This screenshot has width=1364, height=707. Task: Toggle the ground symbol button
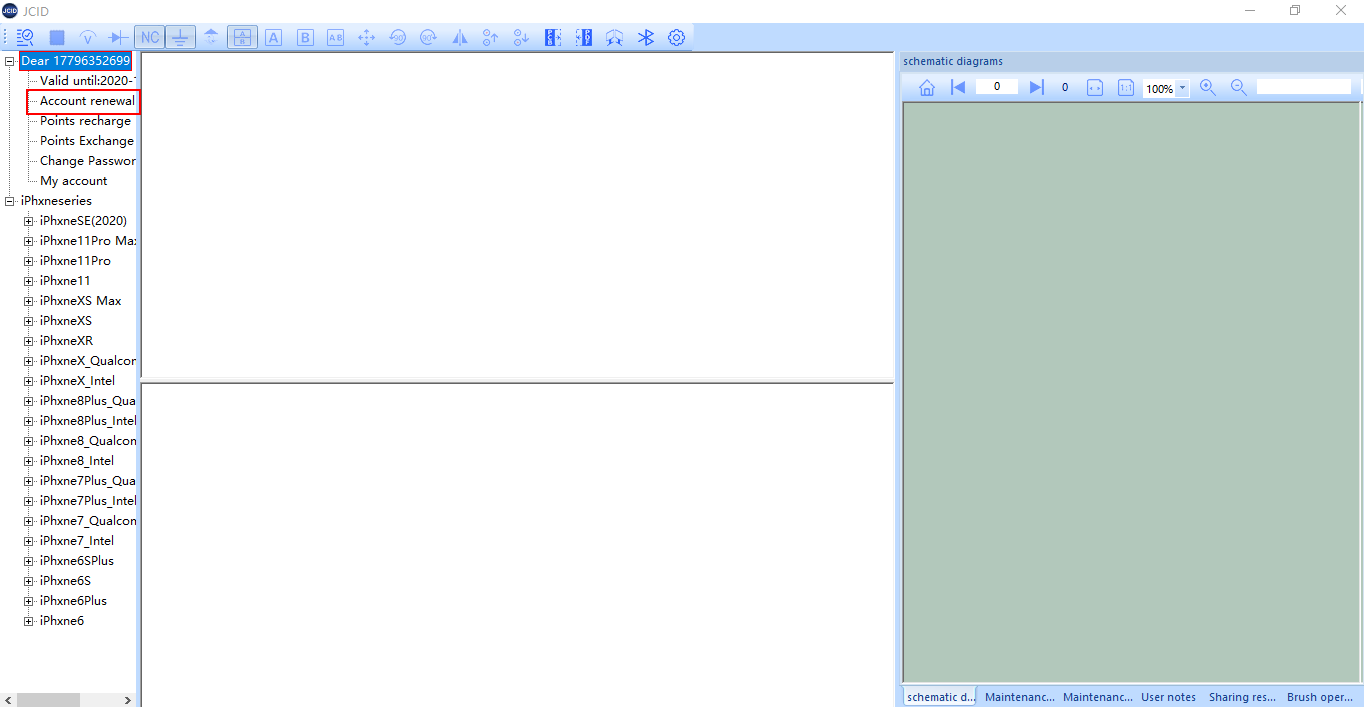180,38
